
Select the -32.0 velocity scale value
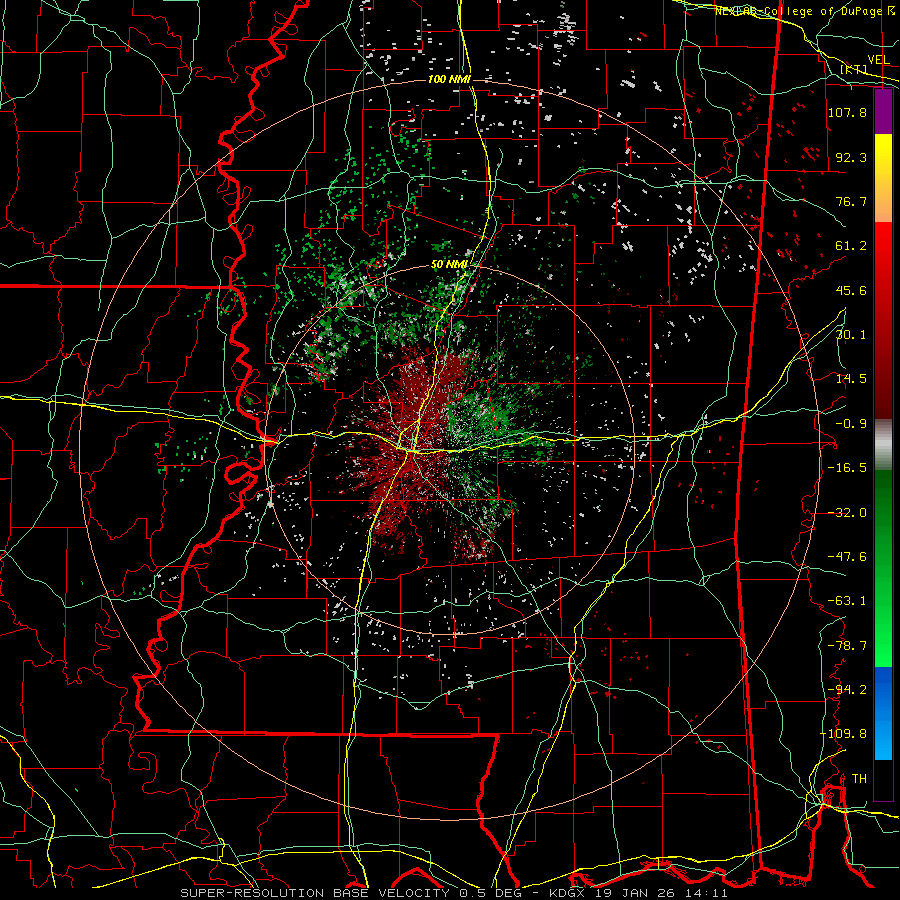tap(847, 513)
